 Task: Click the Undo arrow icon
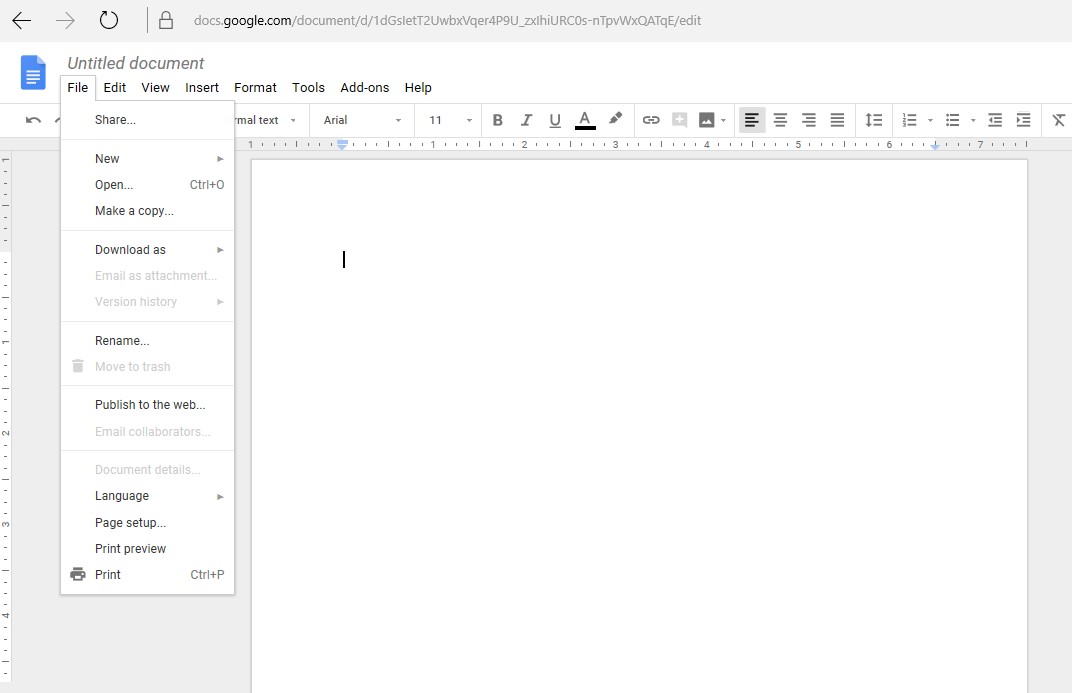33,120
